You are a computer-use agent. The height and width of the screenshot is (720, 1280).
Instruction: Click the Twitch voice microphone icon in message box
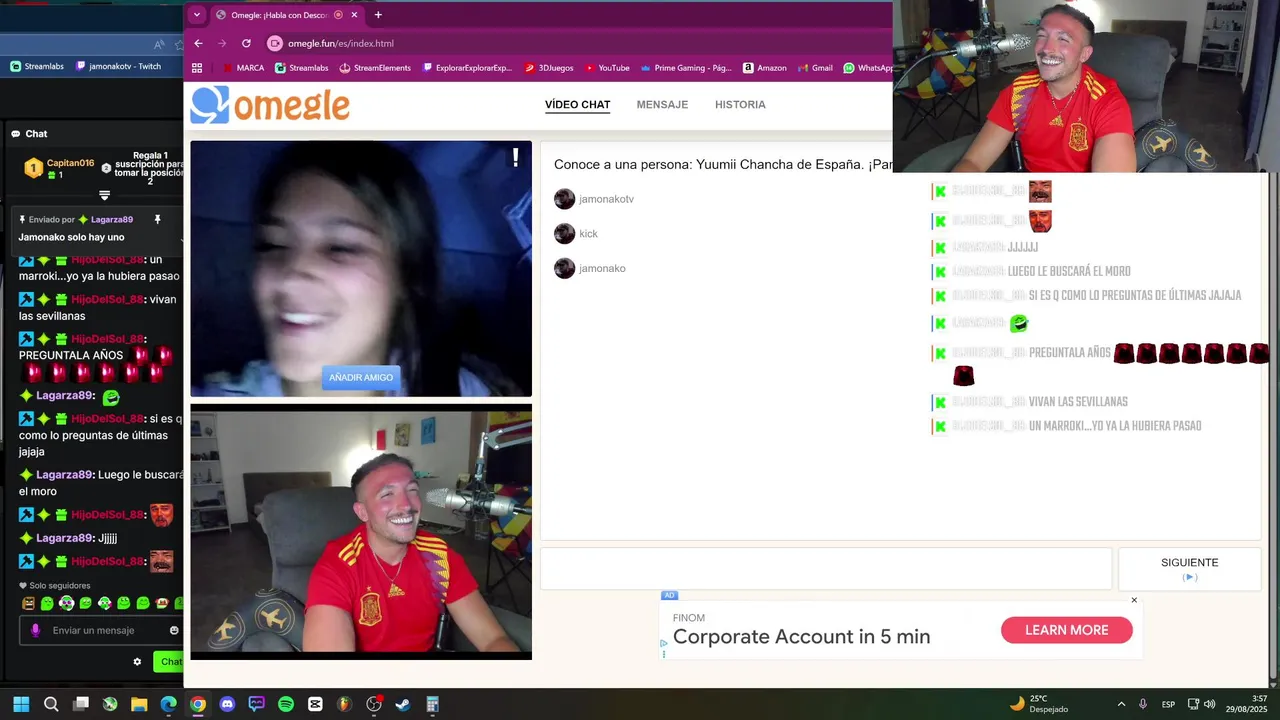pyautogui.click(x=35, y=630)
